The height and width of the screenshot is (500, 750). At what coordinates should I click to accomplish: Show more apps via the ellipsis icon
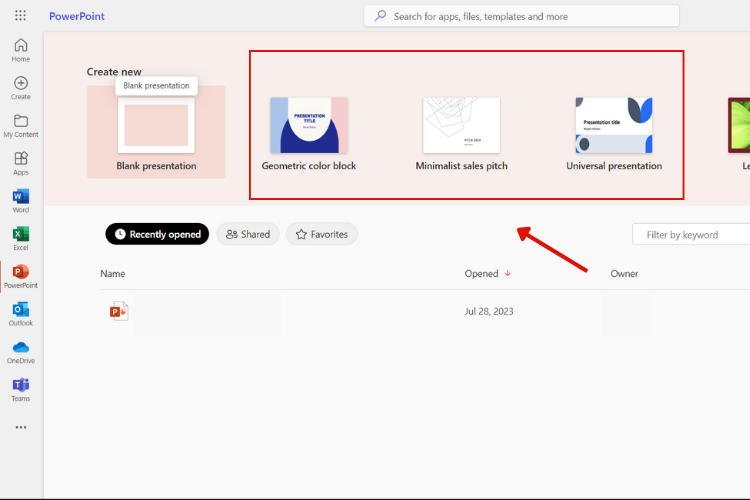click(21, 427)
